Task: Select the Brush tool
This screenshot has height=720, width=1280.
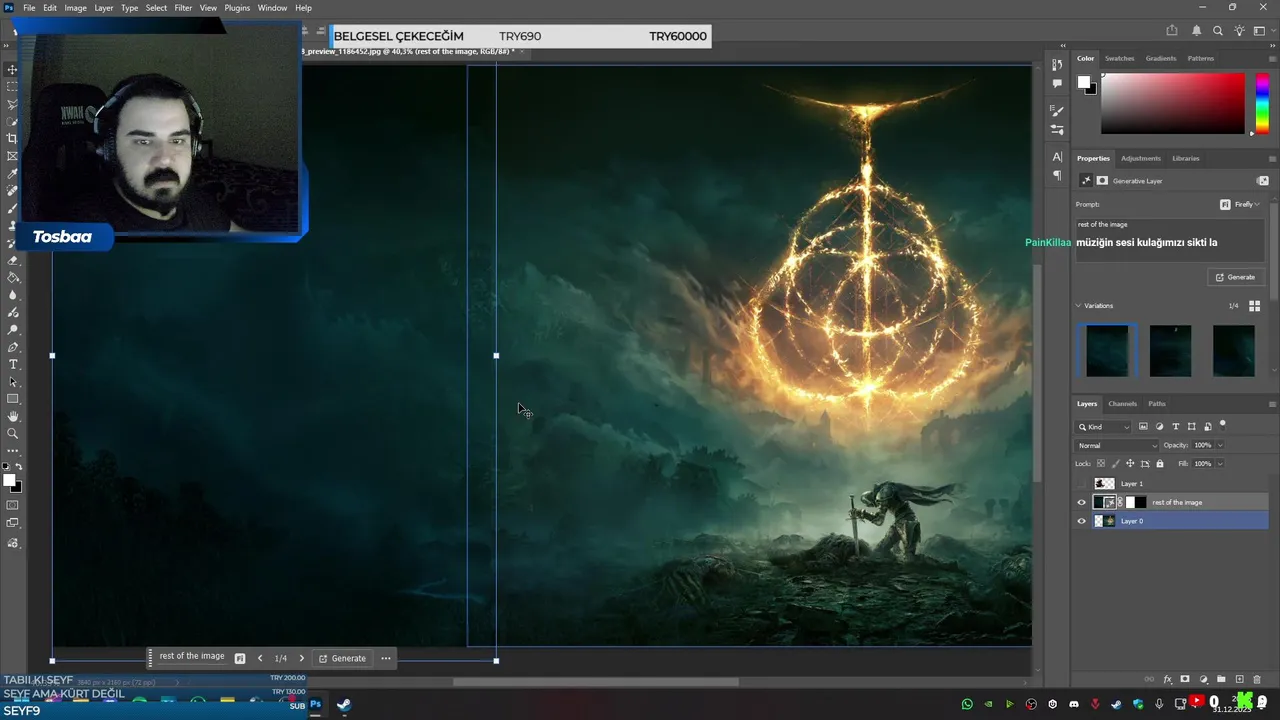Action: (x=12, y=208)
